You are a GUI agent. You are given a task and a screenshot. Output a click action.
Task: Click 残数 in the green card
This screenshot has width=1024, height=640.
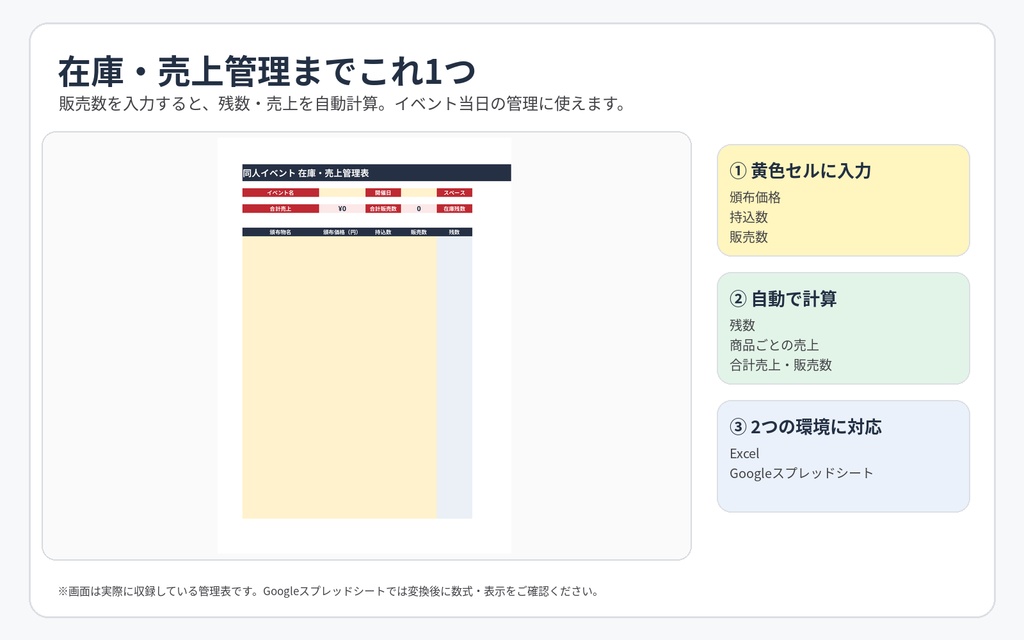pyautogui.click(x=743, y=325)
